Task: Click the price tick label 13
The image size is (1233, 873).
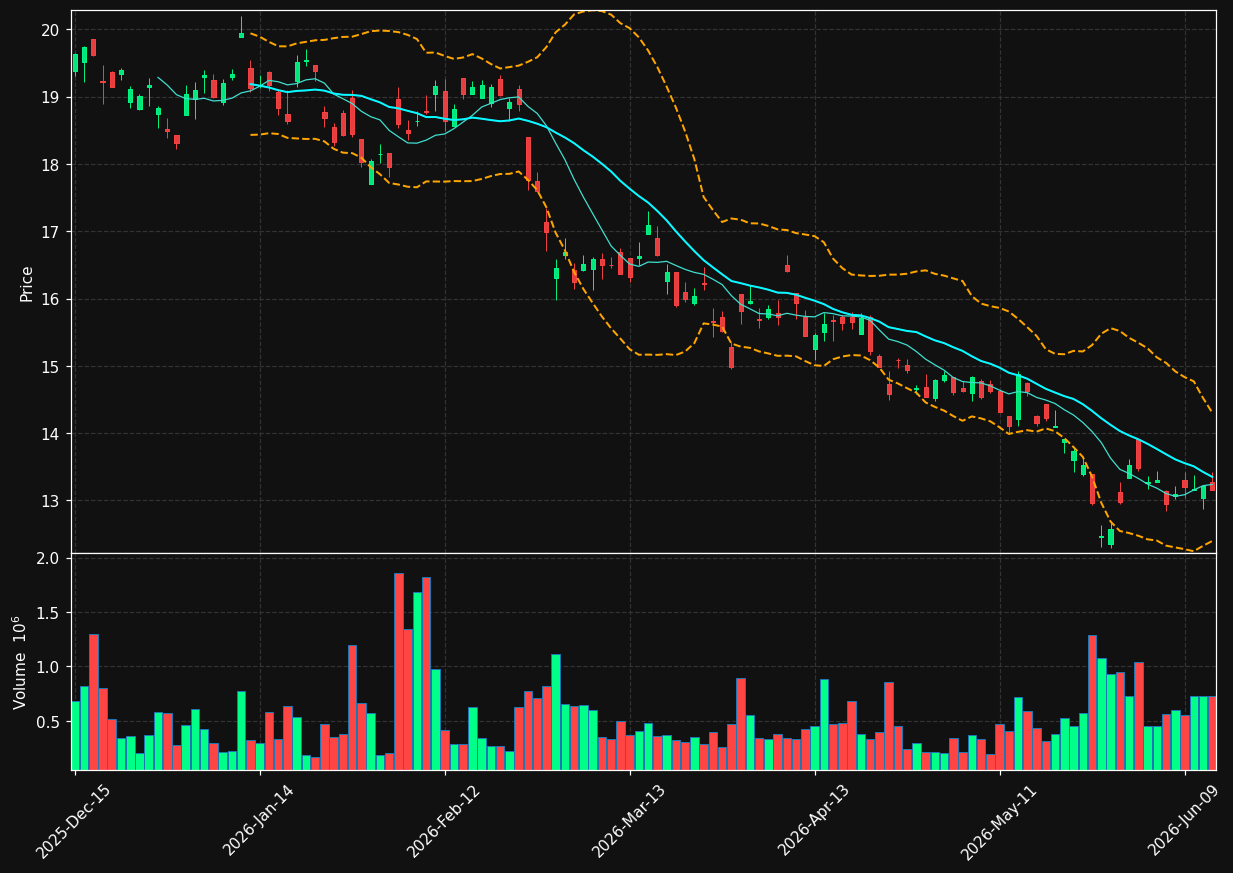Action: pos(51,501)
